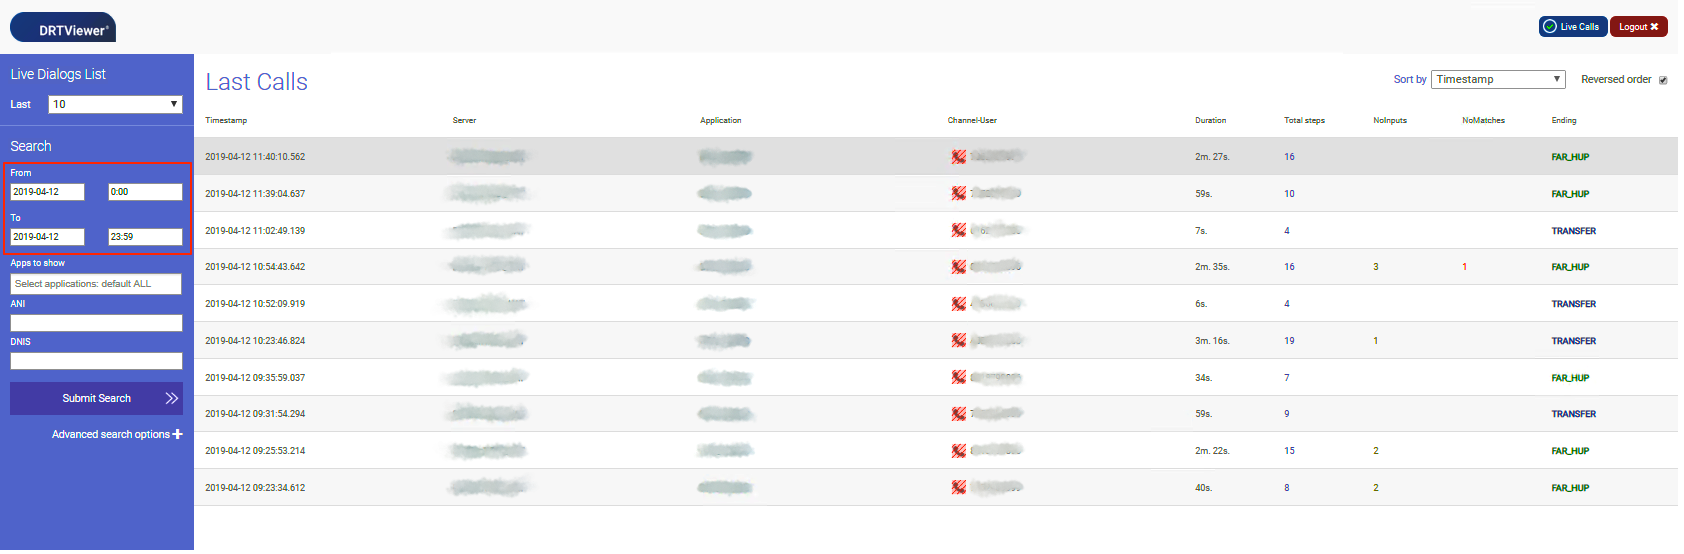This screenshot has height=554, width=1684.
Task: Click the double-arrow icon on Submit Search
Action: coord(172,398)
